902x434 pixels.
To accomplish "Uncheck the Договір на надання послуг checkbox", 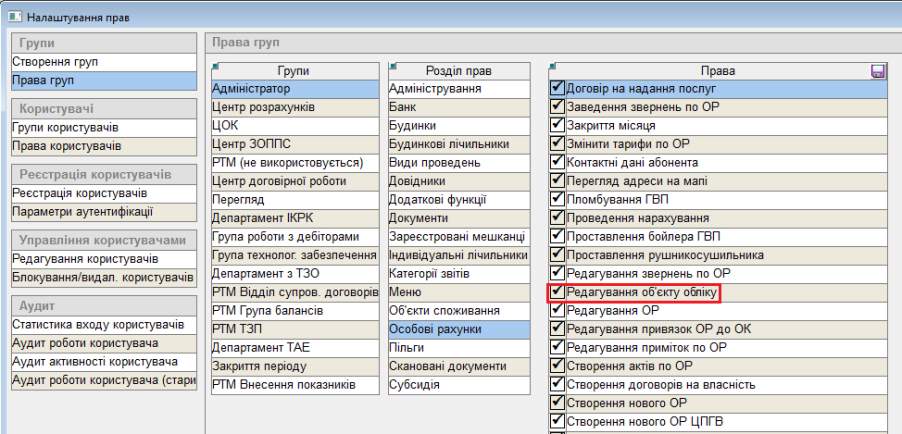I will [558, 89].
